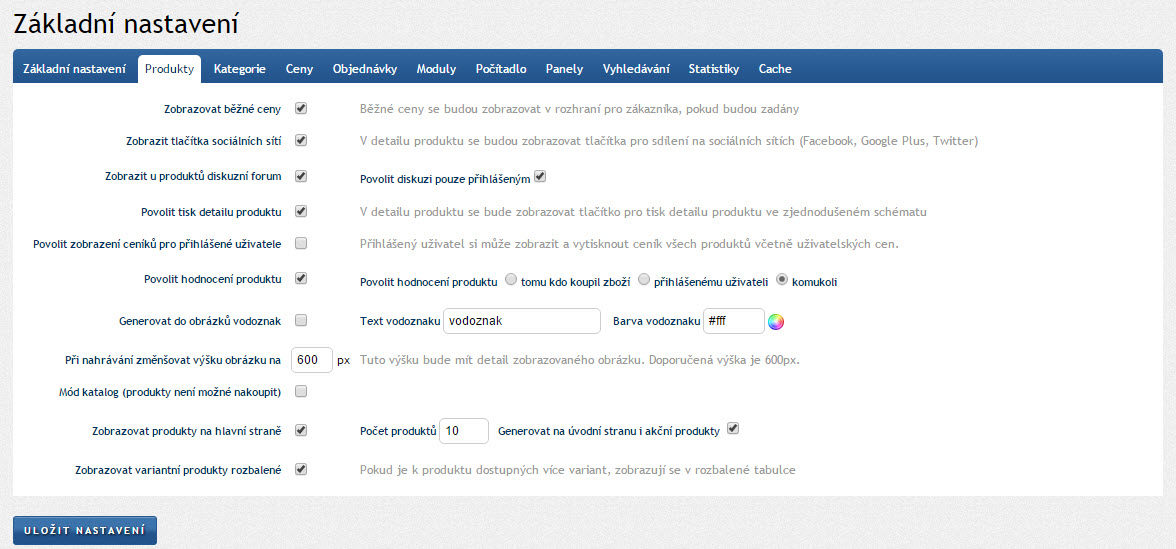Choose 'přihlášenému uživateli' radio button
Image resolution: width=1176 pixels, height=549 pixels.
pos(644,280)
